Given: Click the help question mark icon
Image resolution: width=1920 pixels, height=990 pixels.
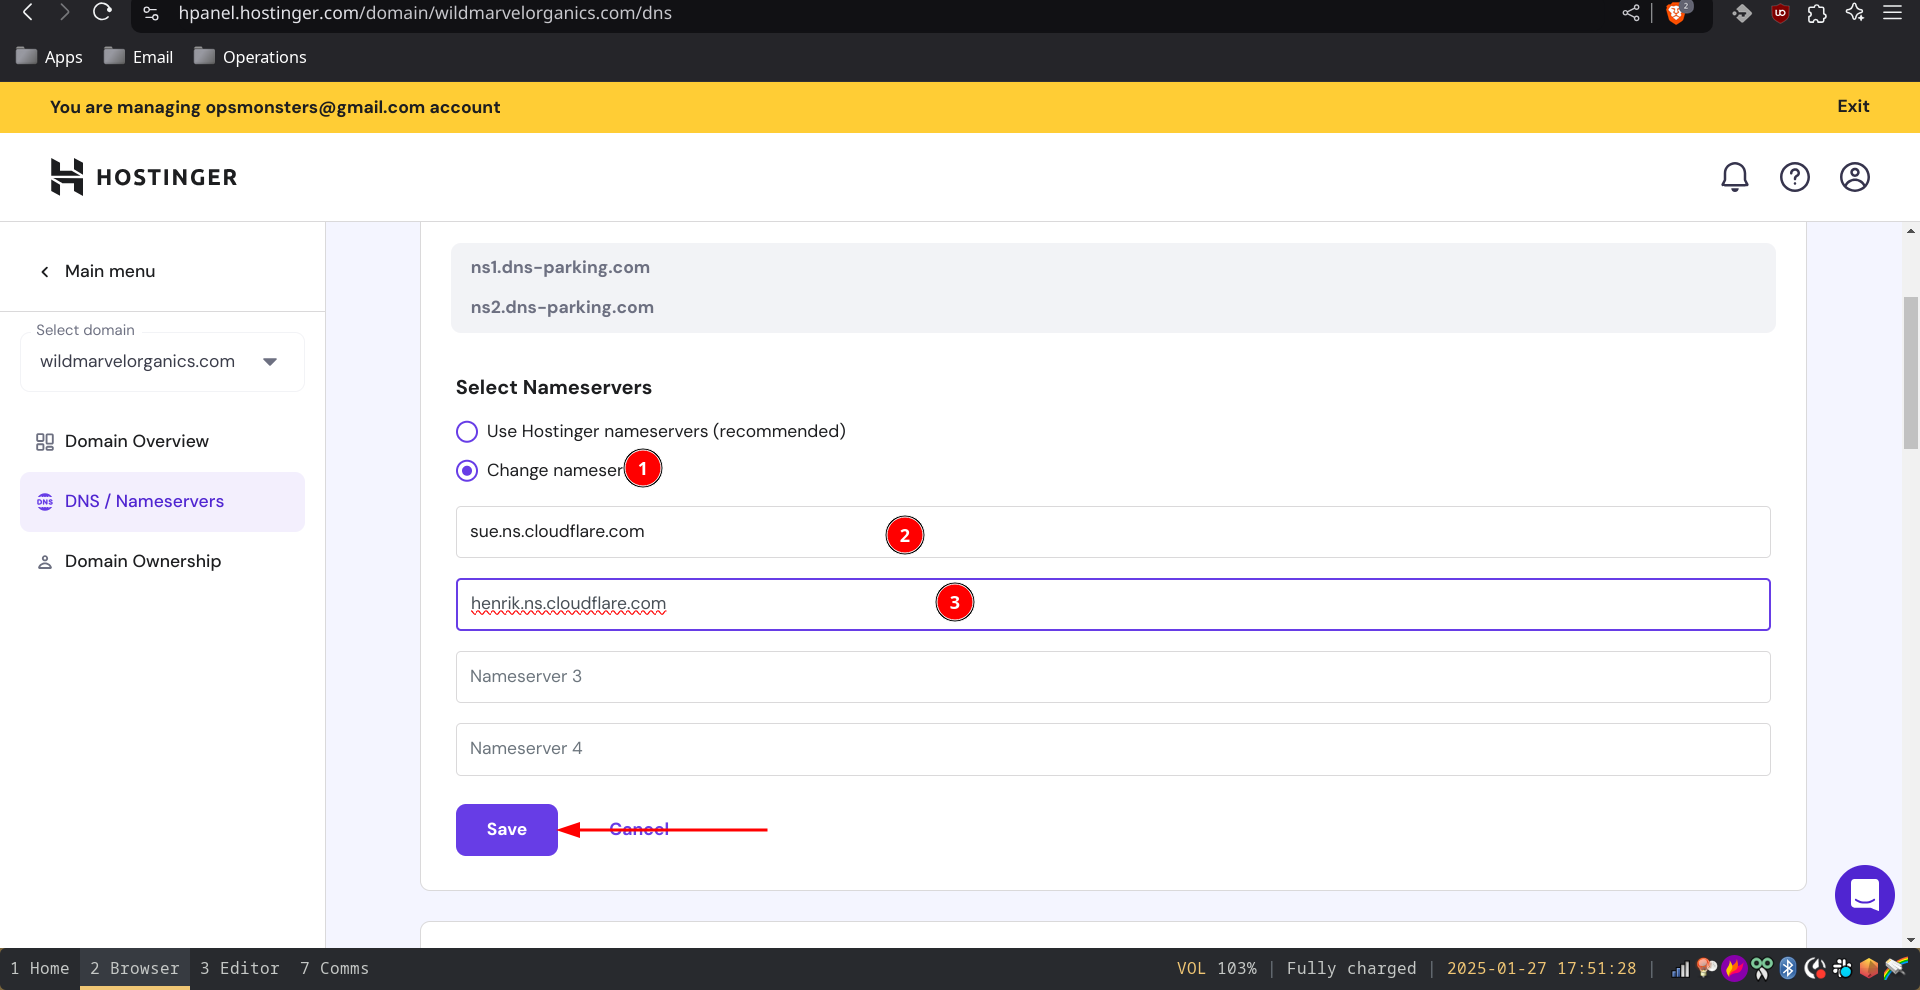Looking at the screenshot, I should pos(1794,177).
